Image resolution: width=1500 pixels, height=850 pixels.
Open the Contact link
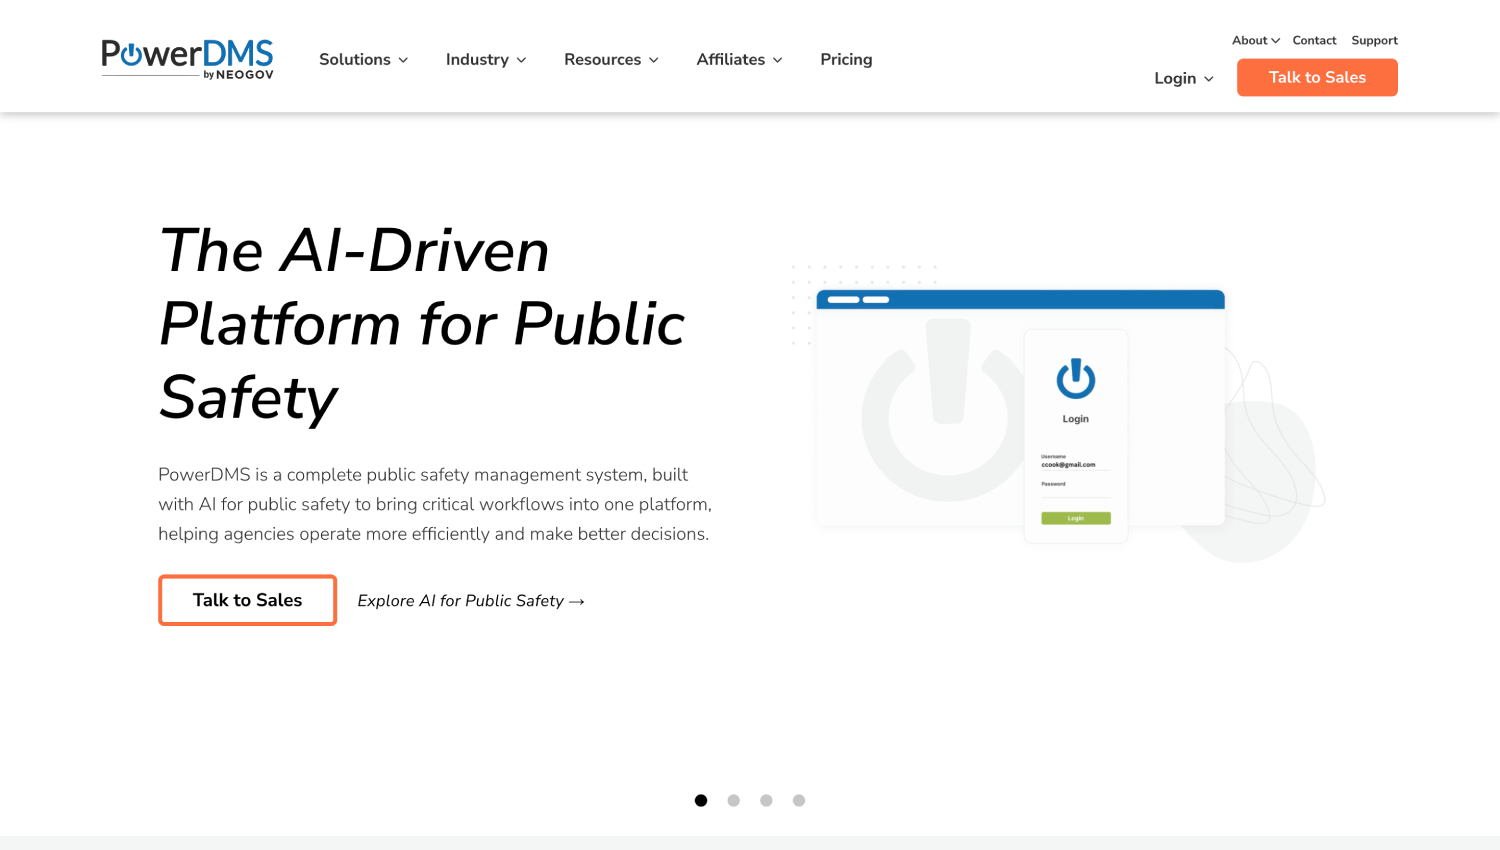(x=1314, y=41)
